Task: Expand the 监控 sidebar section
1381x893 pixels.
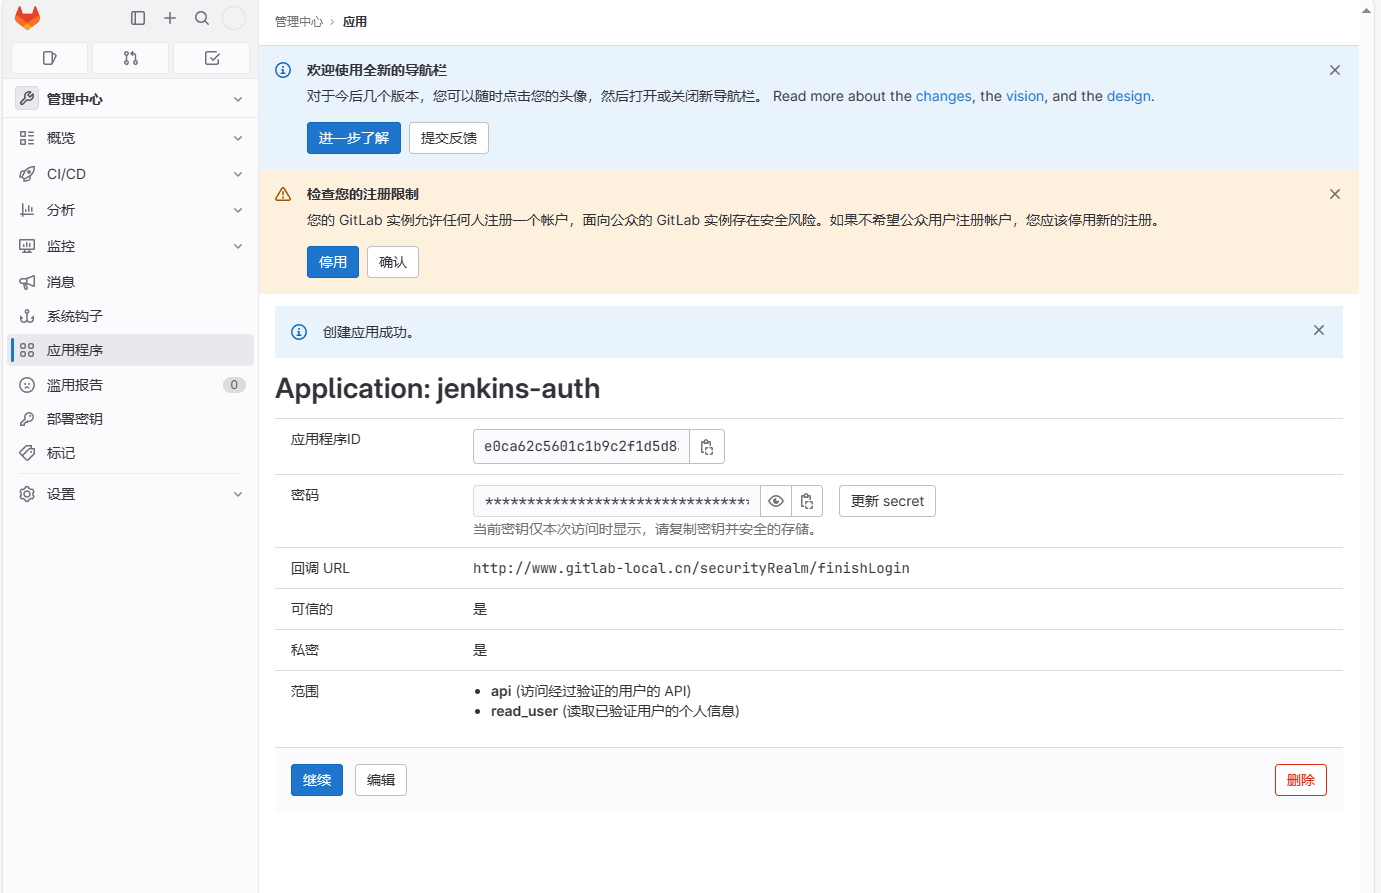Action: [x=131, y=246]
